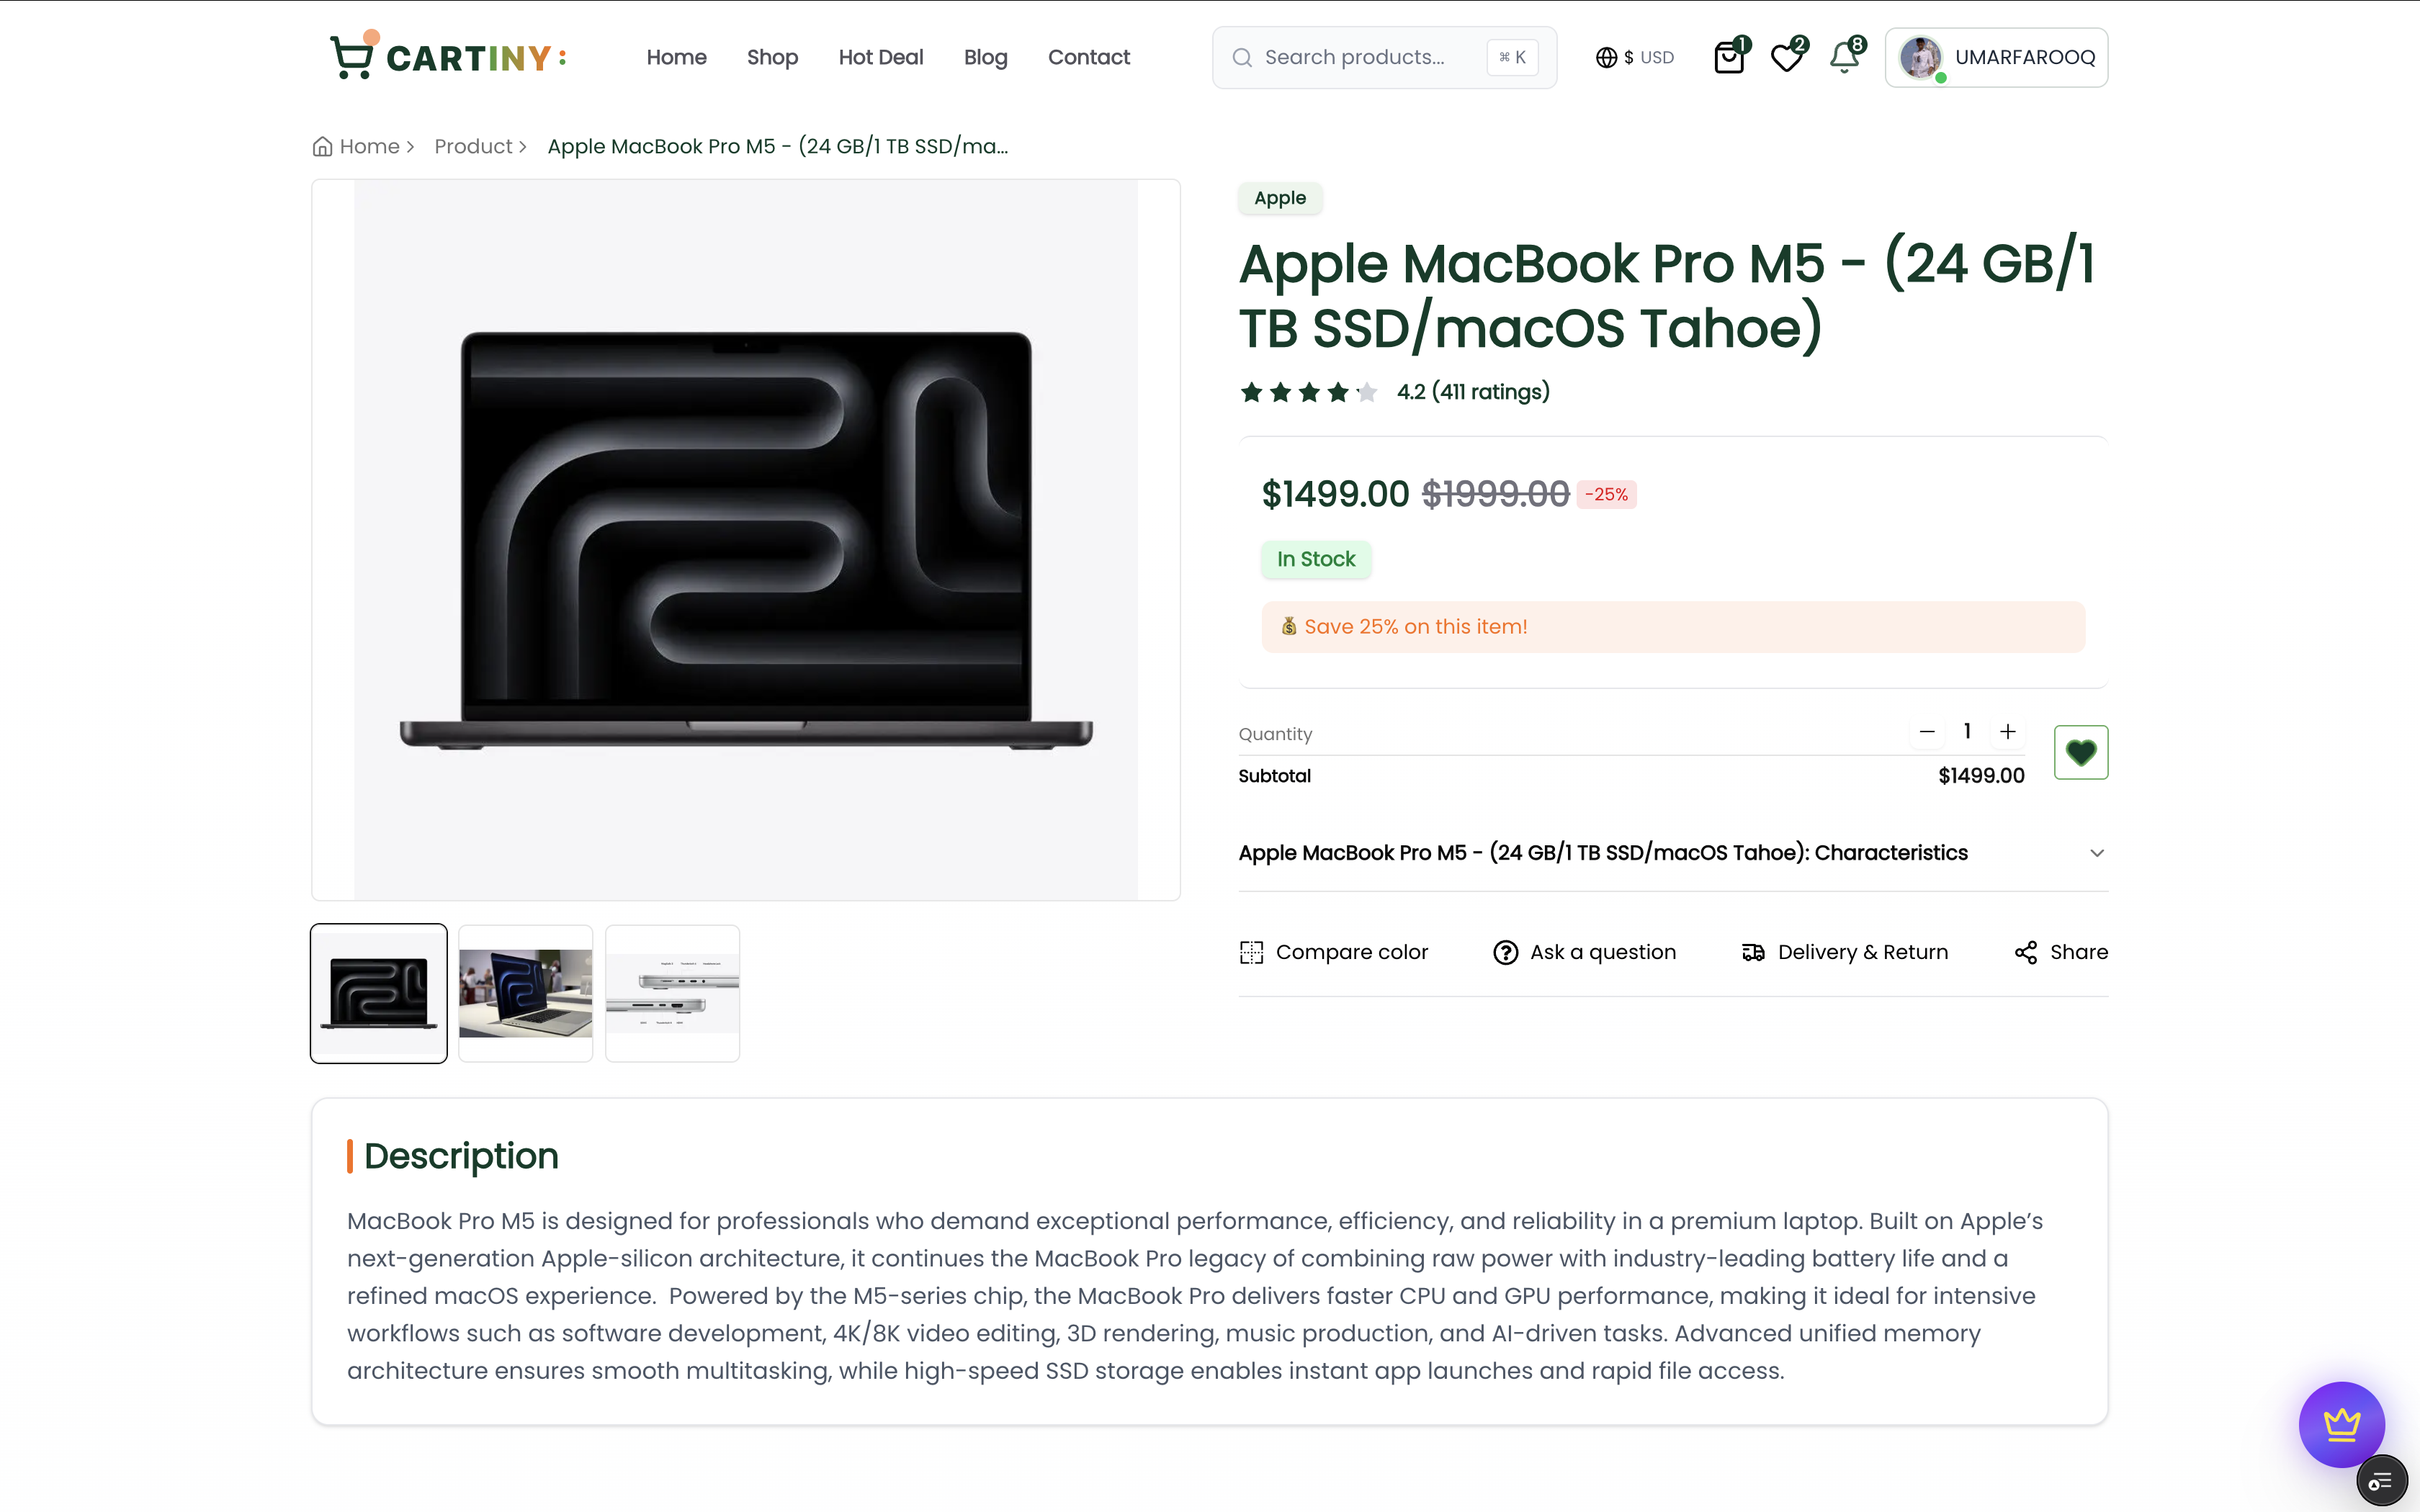Click the Compare color icon
This screenshot has height=1512, width=2420.
(x=1251, y=952)
